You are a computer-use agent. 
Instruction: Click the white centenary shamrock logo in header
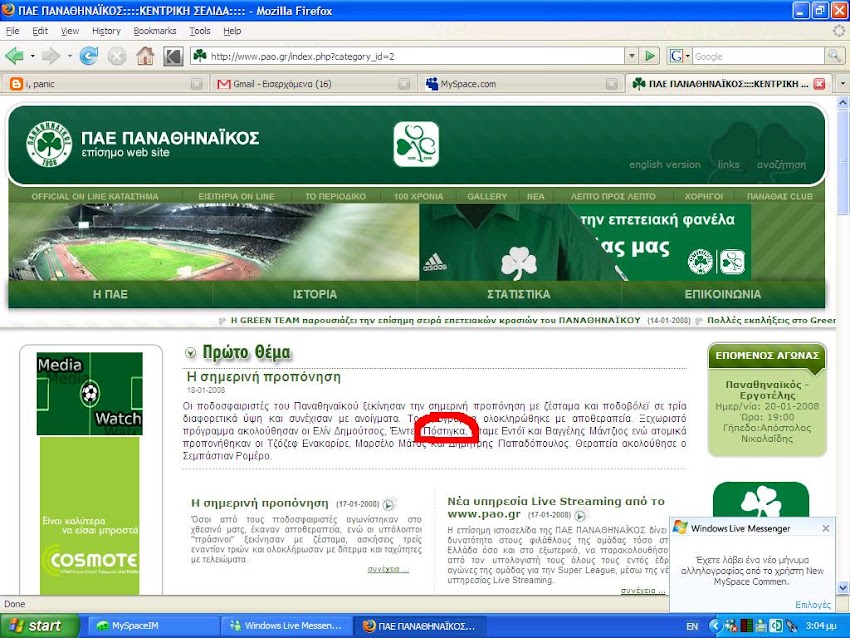[416, 144]
